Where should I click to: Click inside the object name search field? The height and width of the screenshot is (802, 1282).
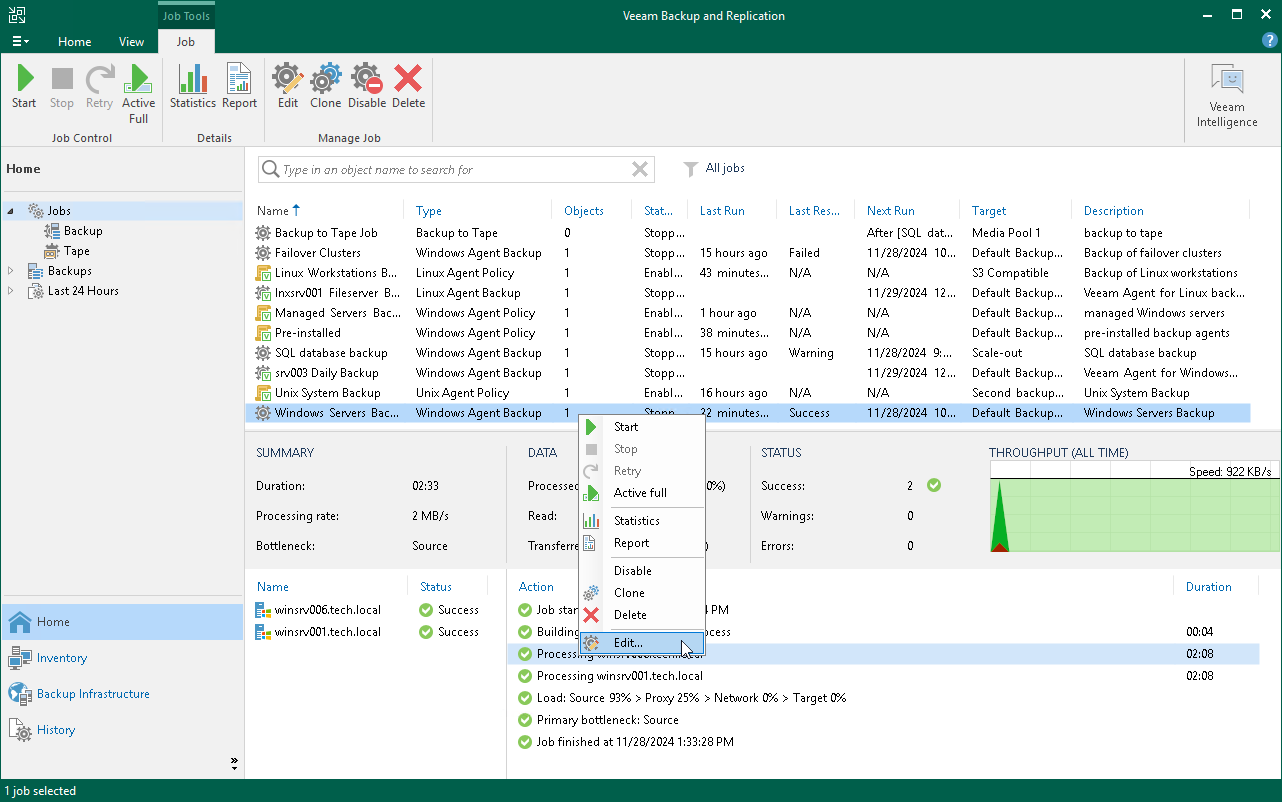coord(455,170)
